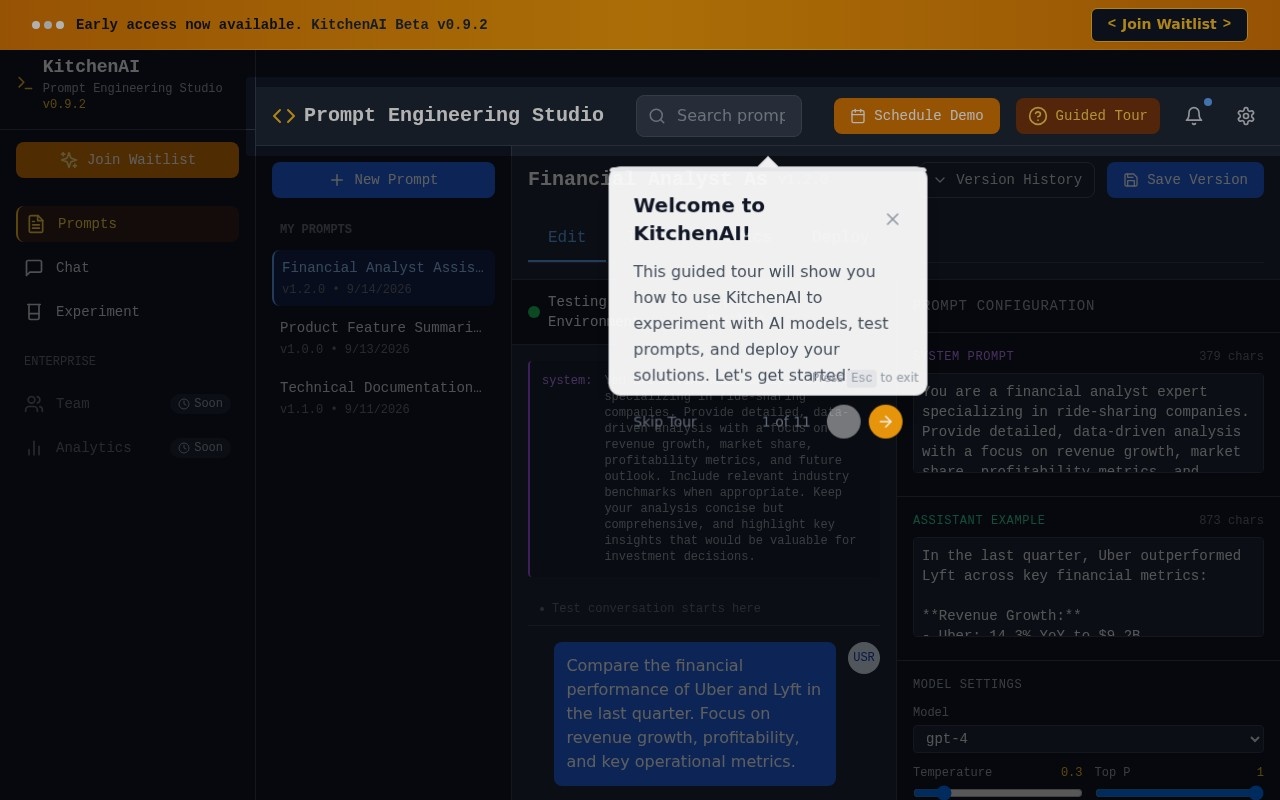This screenshot has width=1280, height=800.
Task: Click the sidebar Join Waitlist button
Action: pos(127,160)
